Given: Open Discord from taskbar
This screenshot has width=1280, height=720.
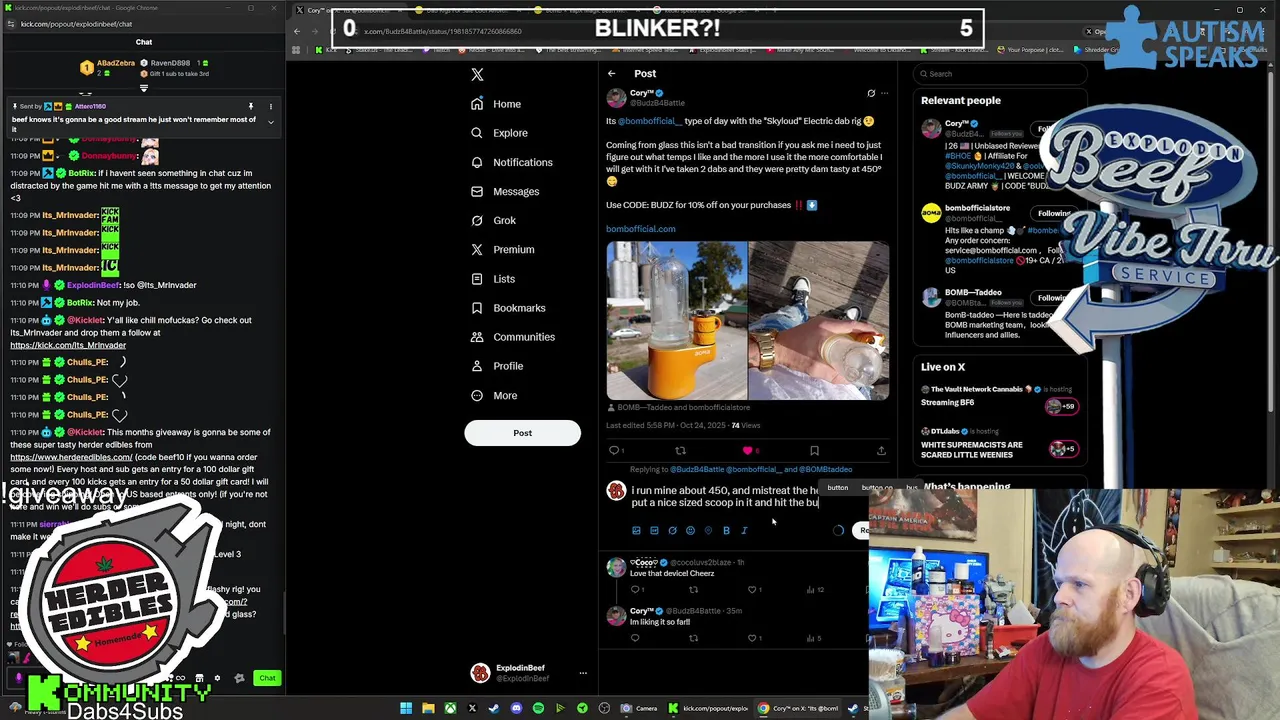Looking at the screenshot, I should pyautogui.click(x=516, y=709).
